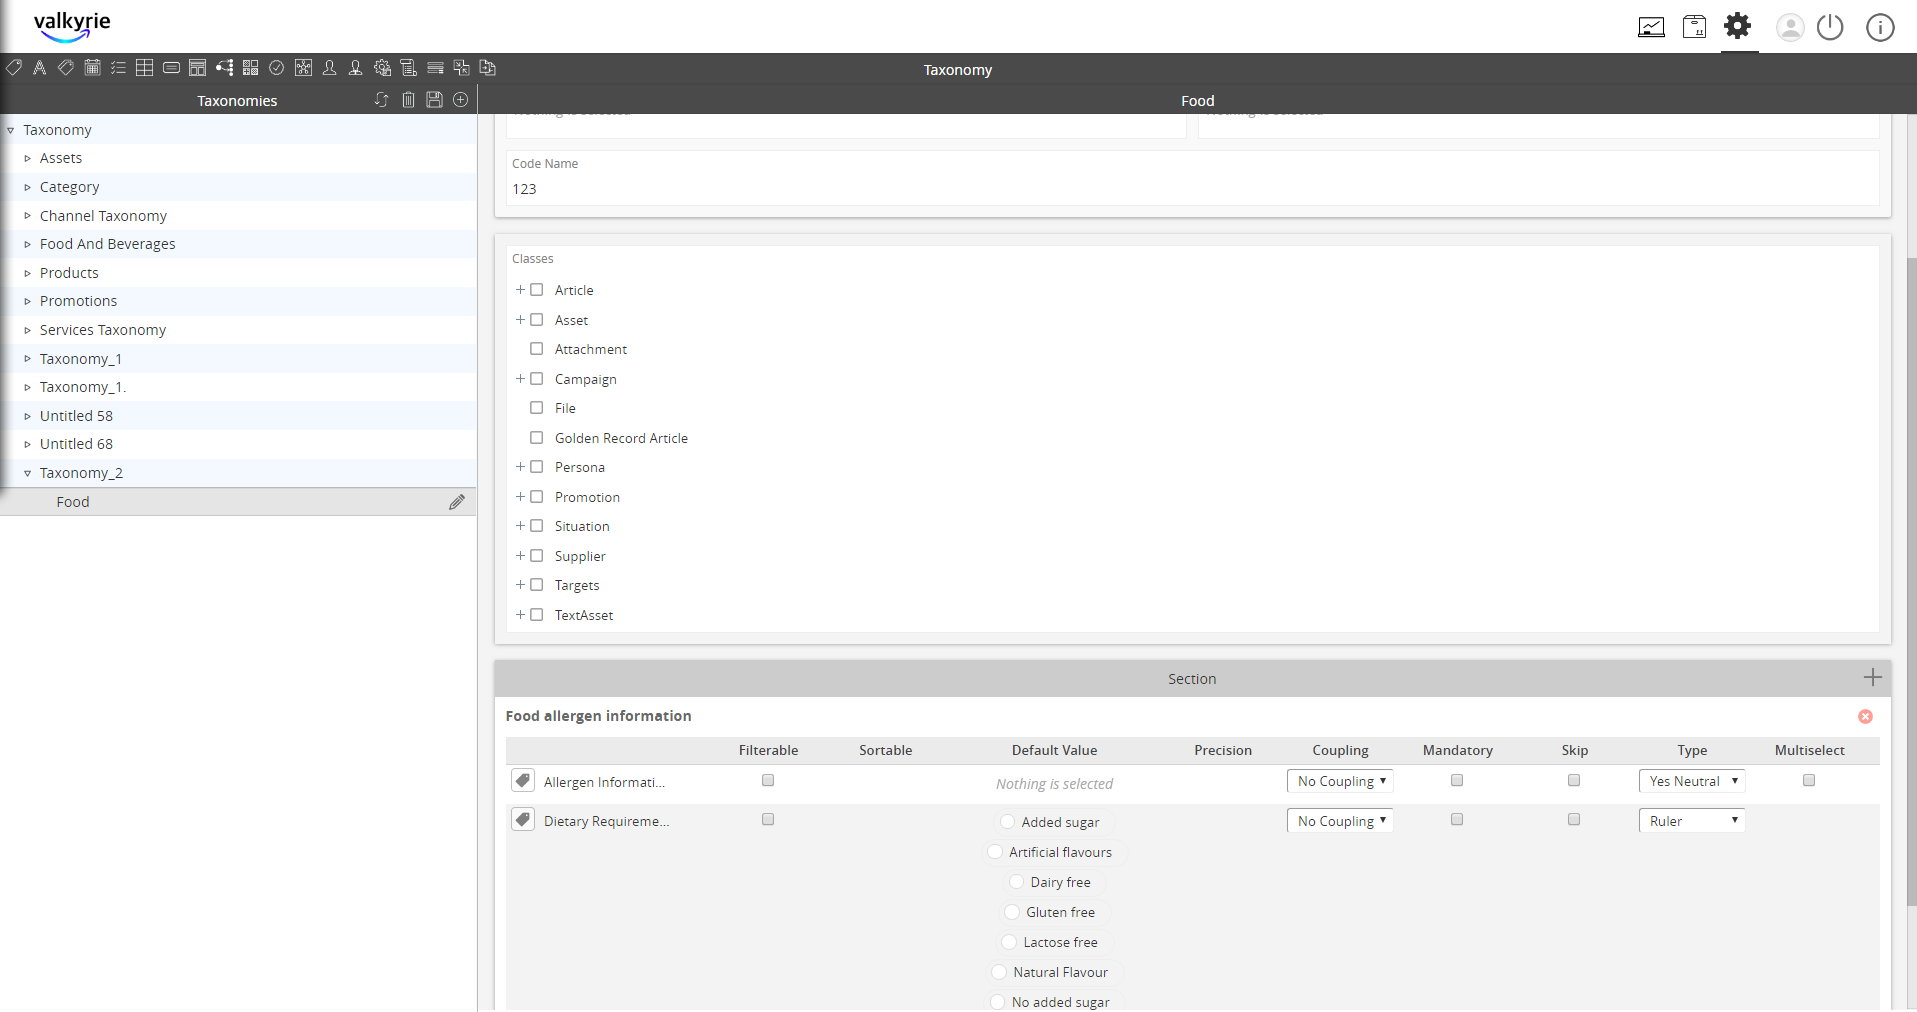Refresh the Taxonomies list

[x=381, y=100]
